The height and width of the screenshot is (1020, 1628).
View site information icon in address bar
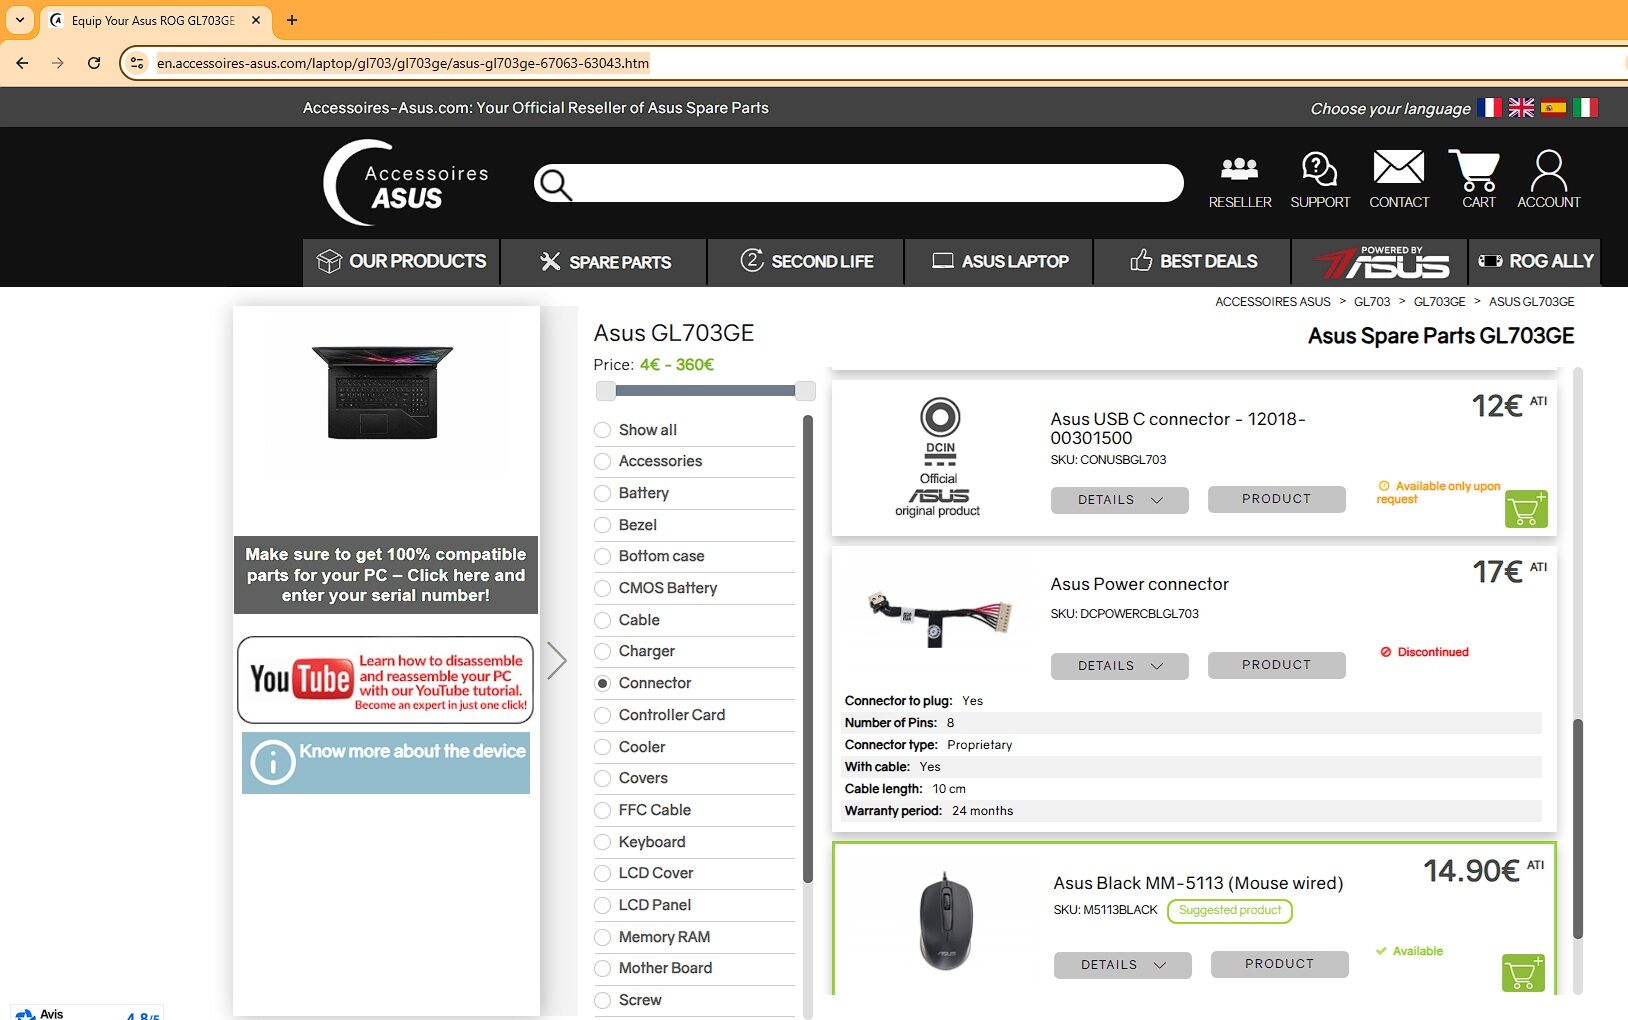pos(137,63)
